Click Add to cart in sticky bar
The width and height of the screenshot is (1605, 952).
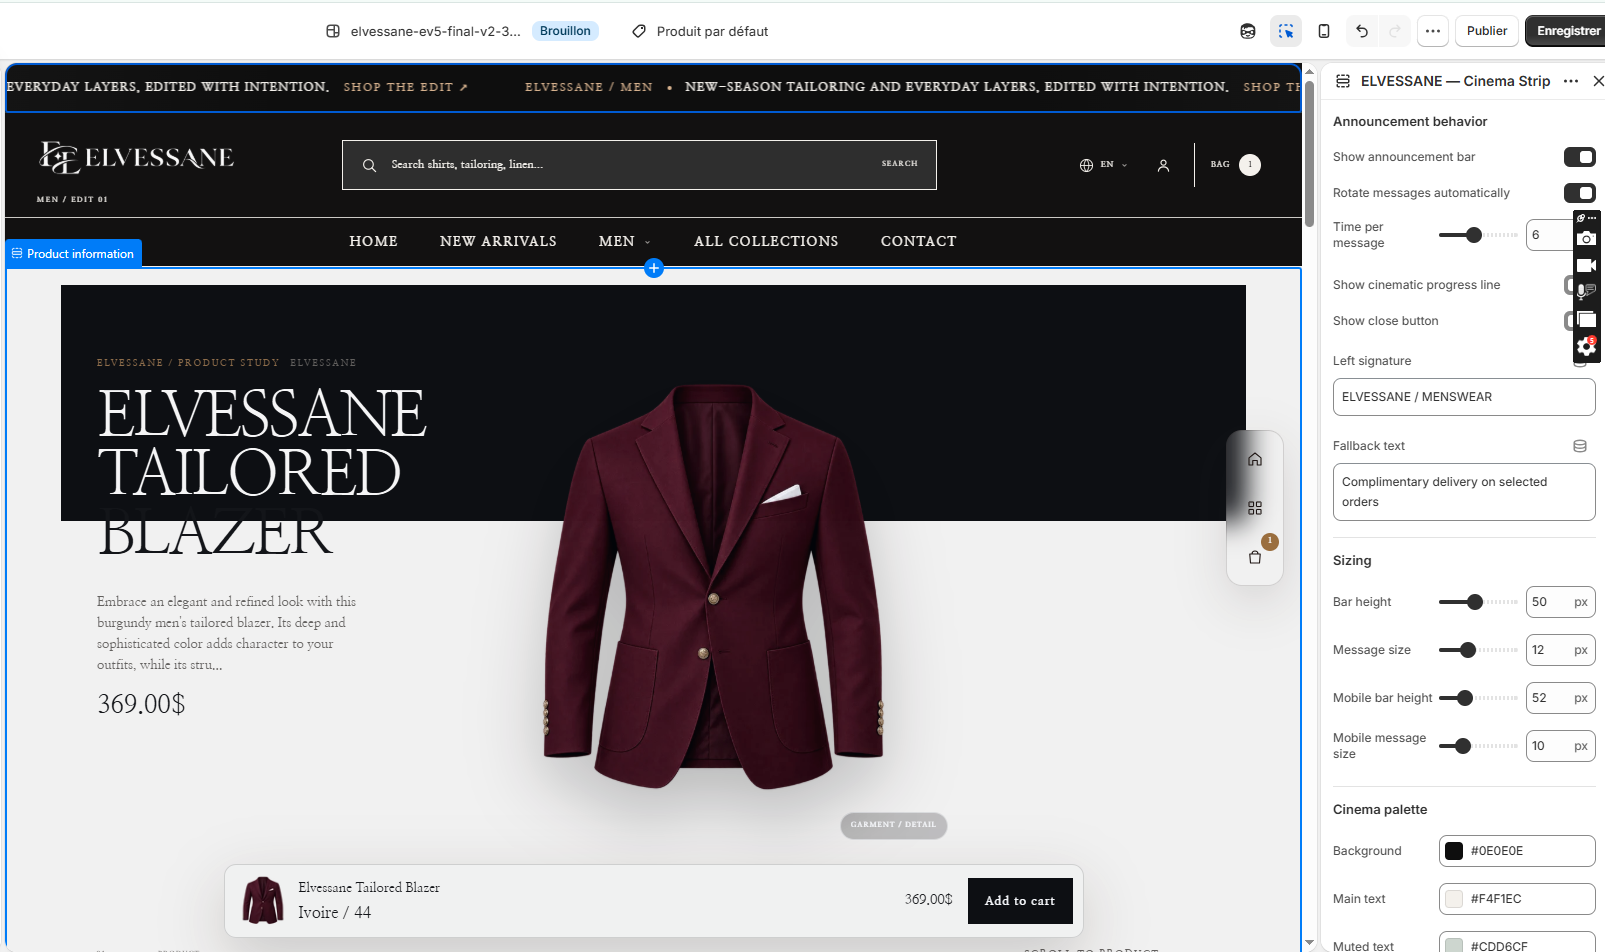1020,901
